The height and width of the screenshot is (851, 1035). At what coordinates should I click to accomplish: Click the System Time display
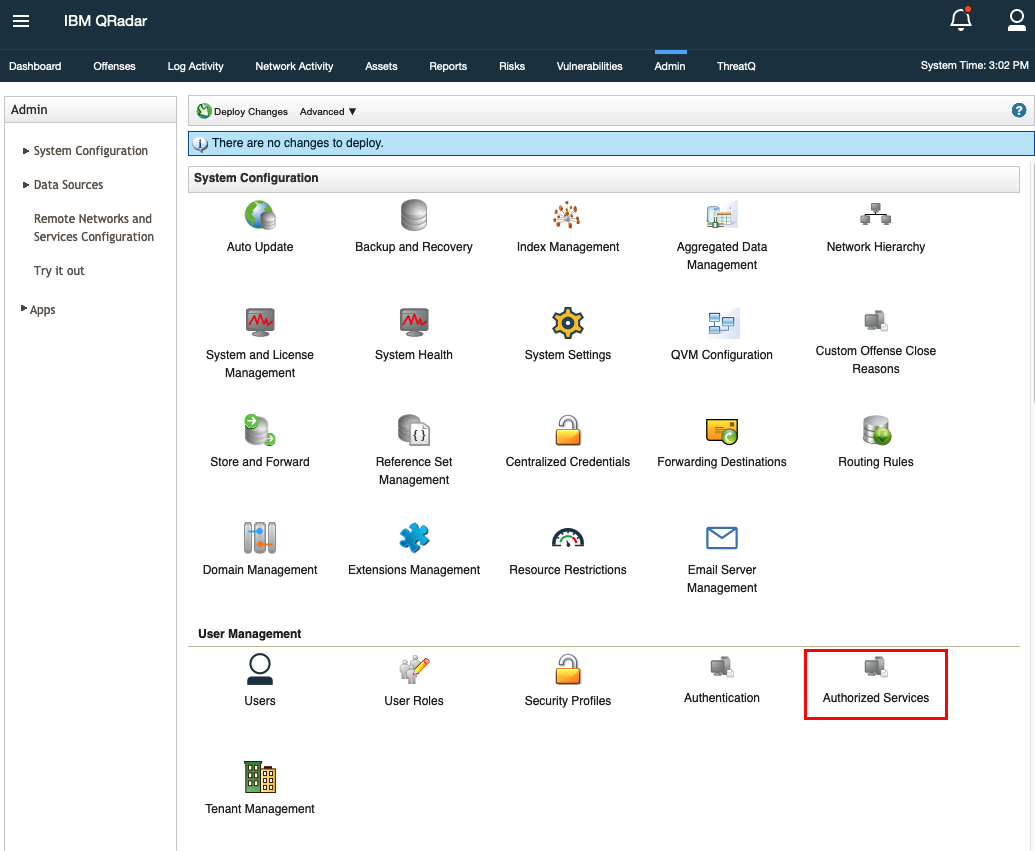click(974, 65)
